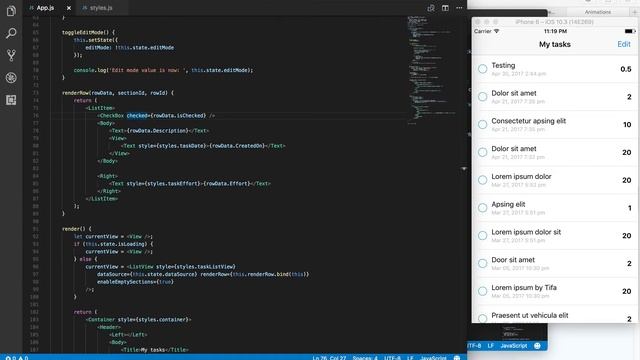Click the simulator Wi-Fi icon
Image resolution: width=640 pixels, height=360 pixels.
[496, 31]
